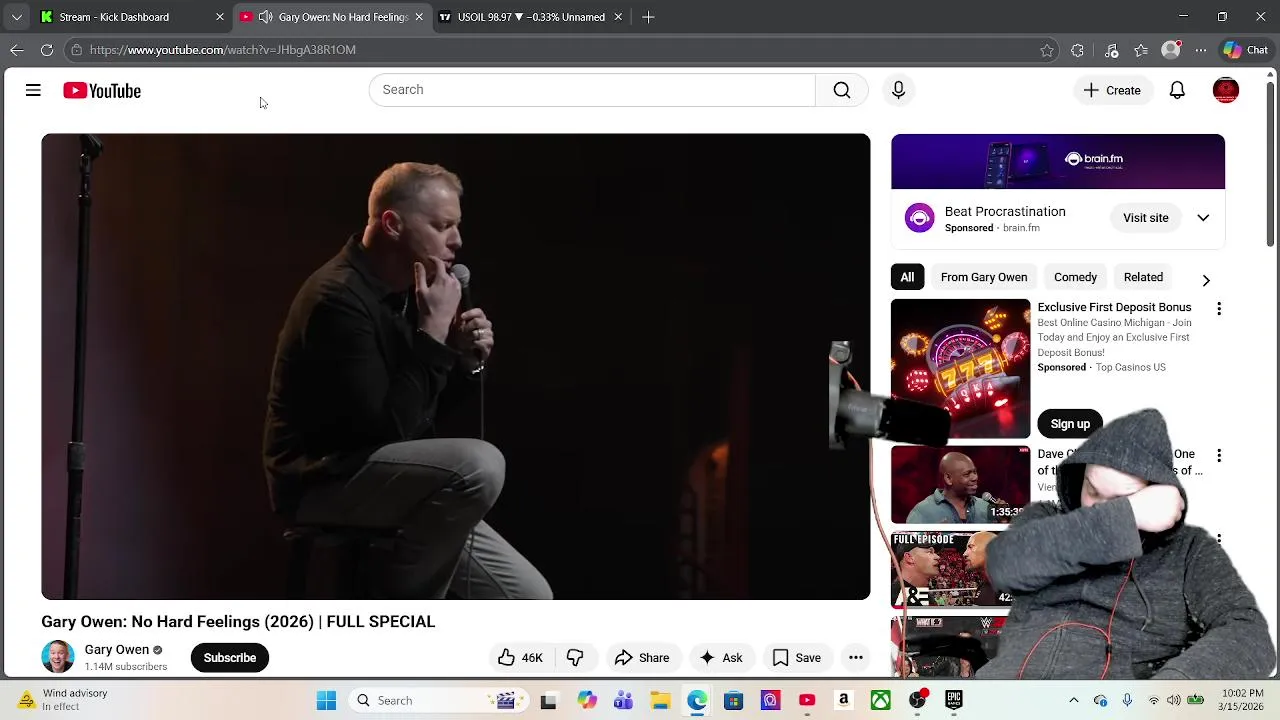Open the Exclusive First Deposit Bonus title
The height and width of the screenshot is (720, 1280).
1114,307
